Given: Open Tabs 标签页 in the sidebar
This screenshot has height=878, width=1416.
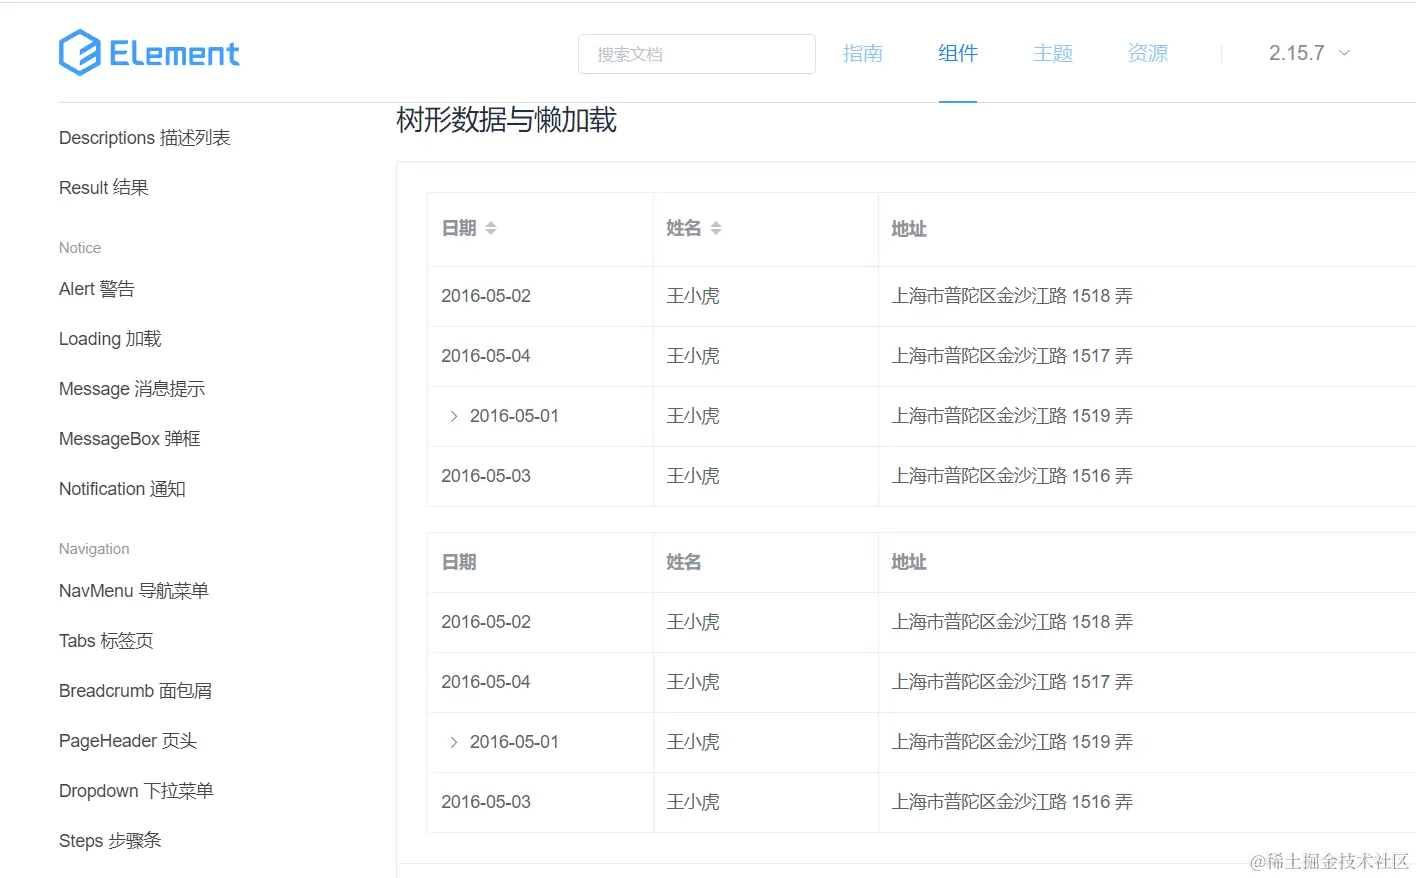Looking at the screenshot, I should (106, 641).
